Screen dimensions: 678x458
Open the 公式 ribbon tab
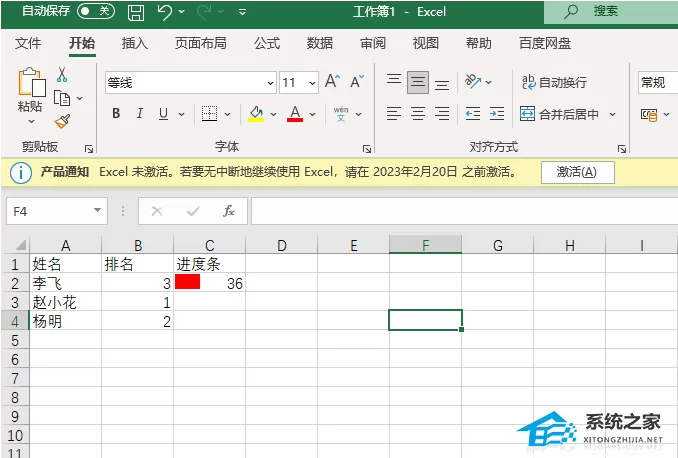tap(267, 43)
